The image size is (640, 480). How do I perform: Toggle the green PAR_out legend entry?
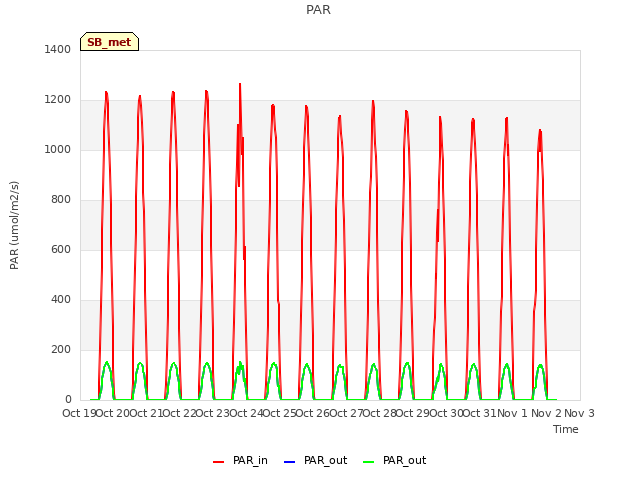pyautogui.click(x=394, y=460)
